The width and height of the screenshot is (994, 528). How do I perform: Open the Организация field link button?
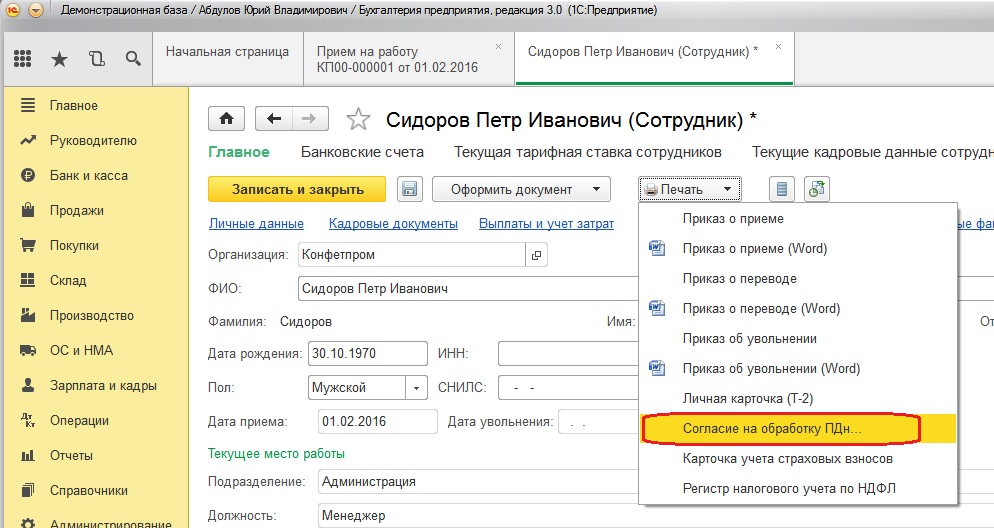(536, 255)
